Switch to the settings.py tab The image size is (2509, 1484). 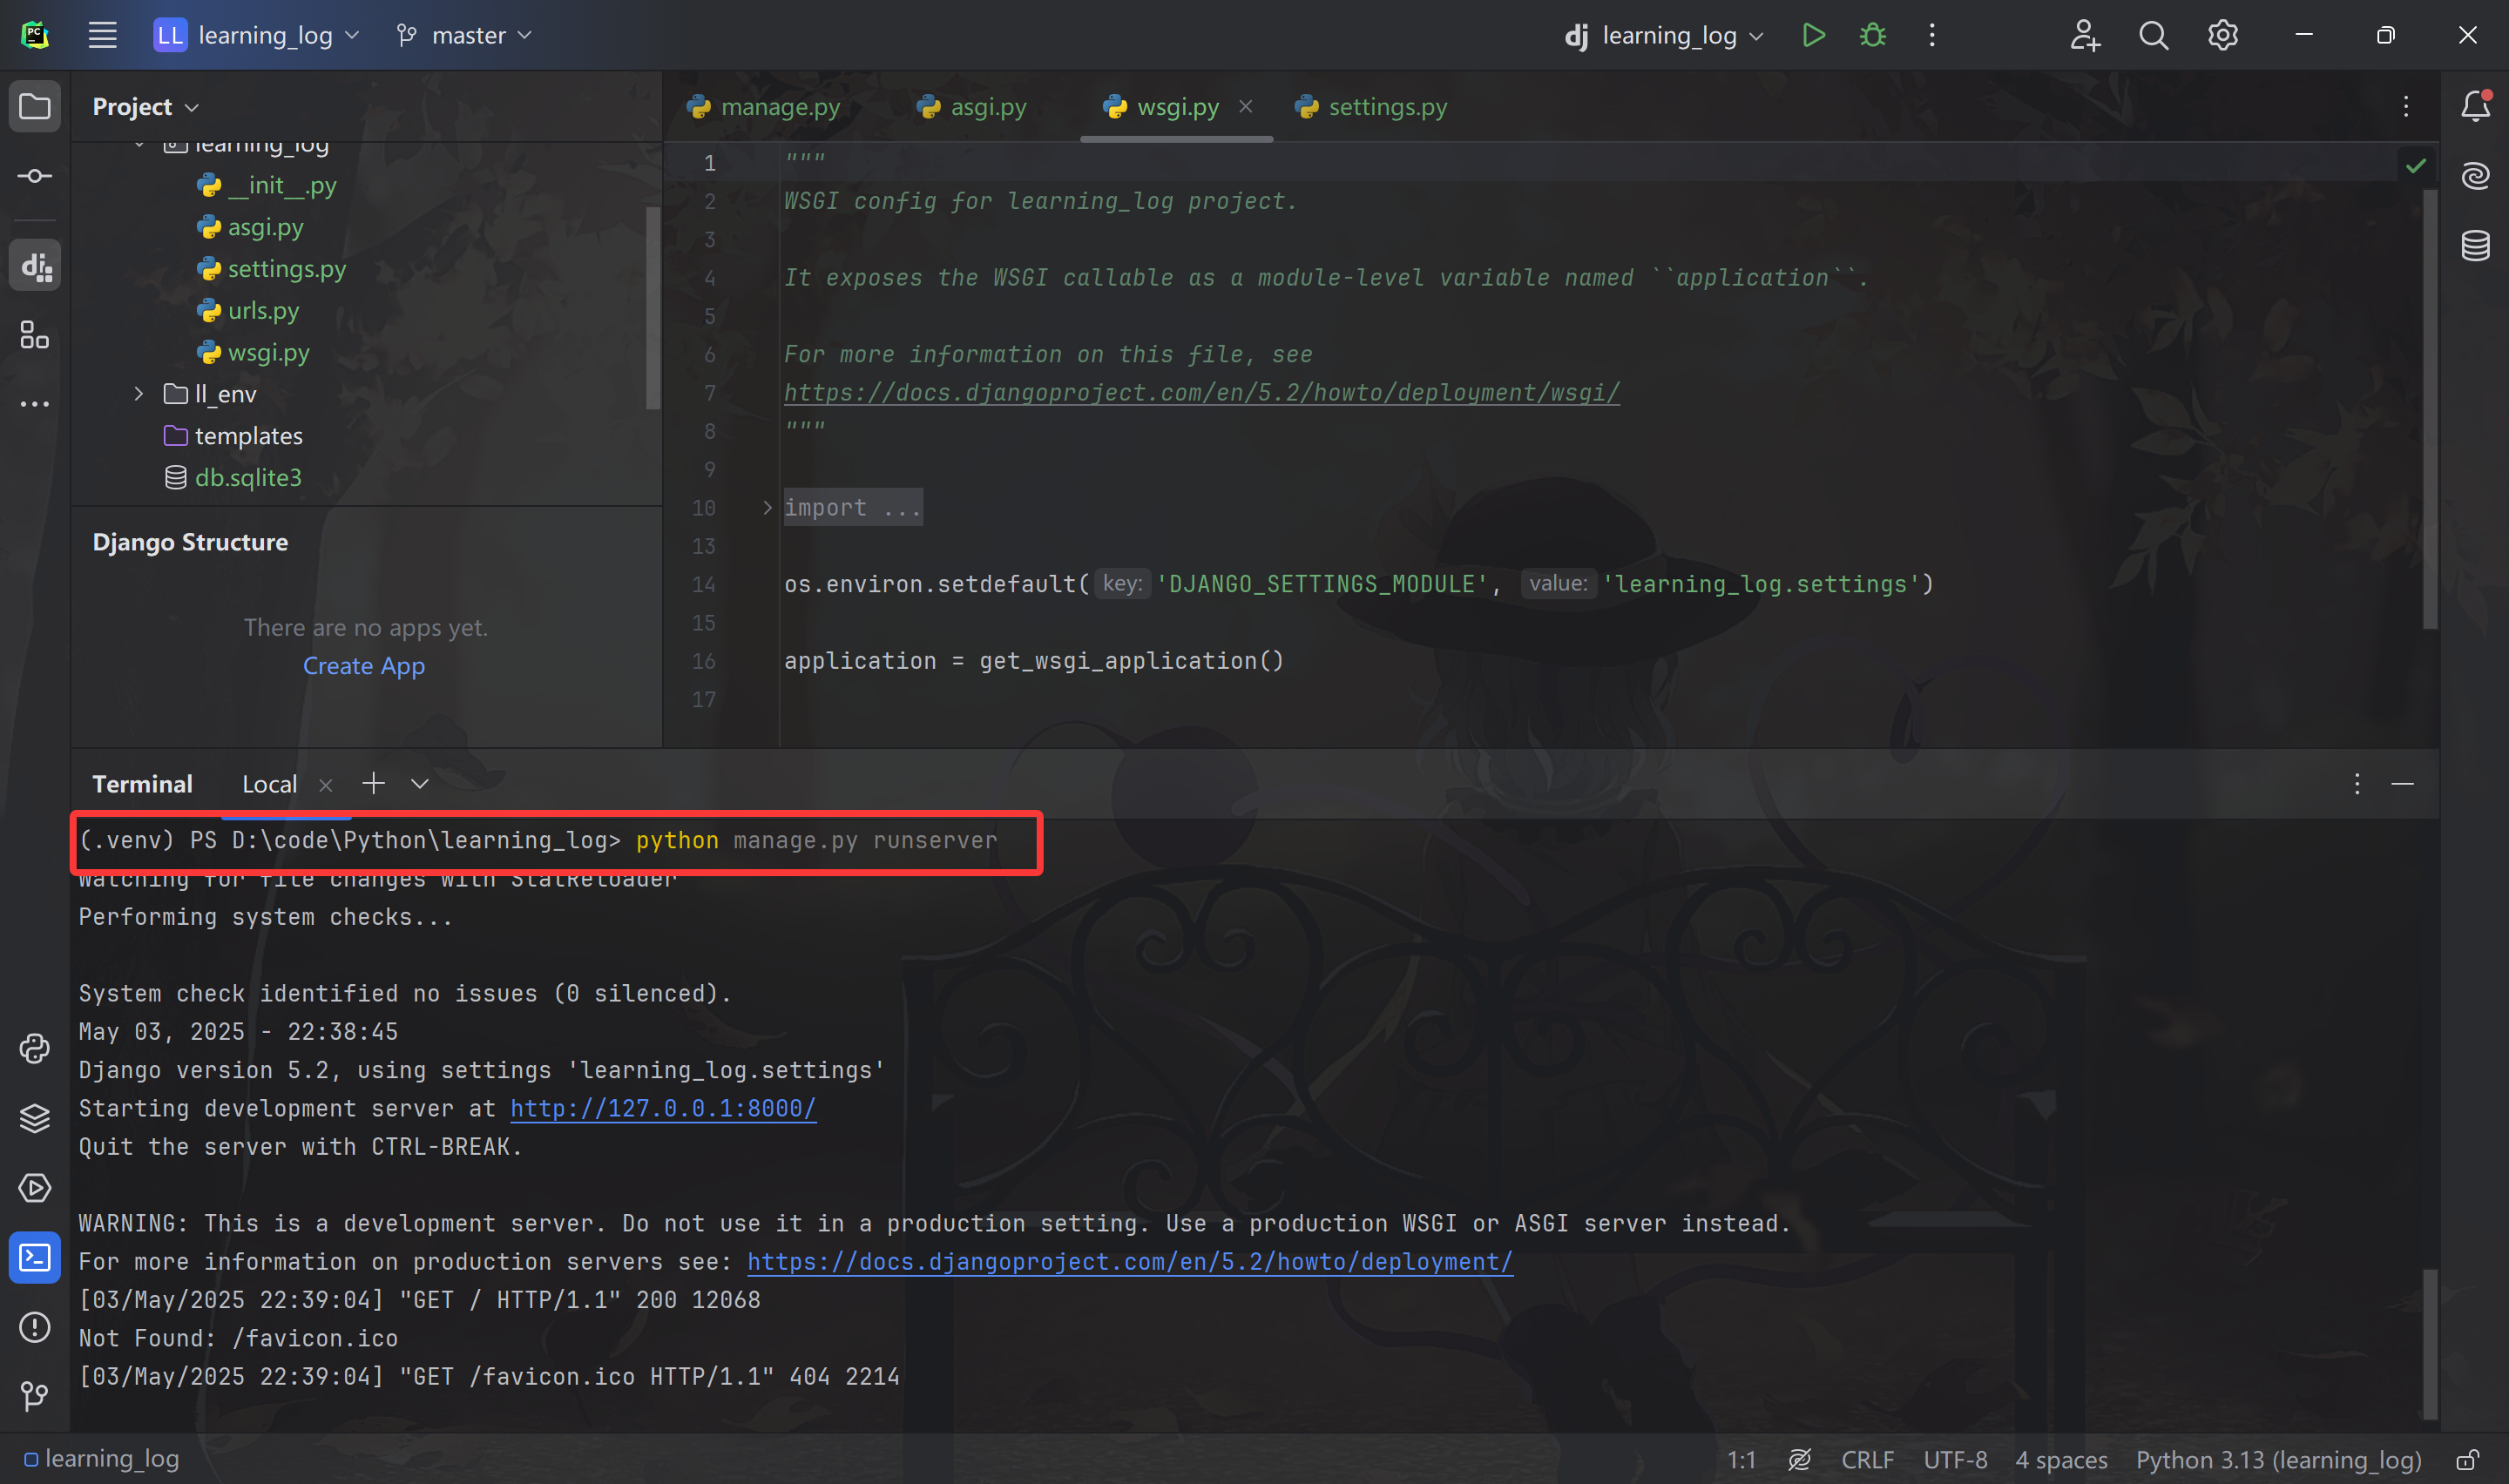pyautogui.click(x=1386, y=107)
